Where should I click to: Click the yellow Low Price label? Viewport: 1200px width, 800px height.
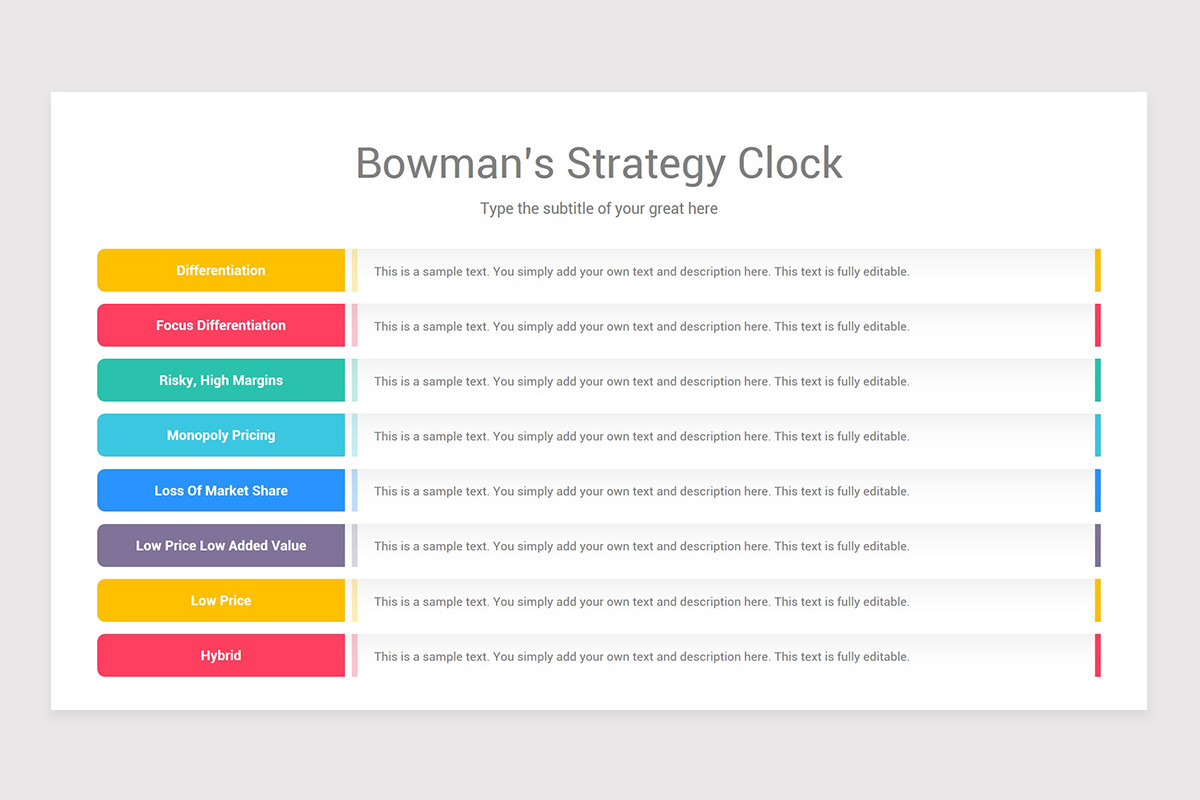pos(221,600)
